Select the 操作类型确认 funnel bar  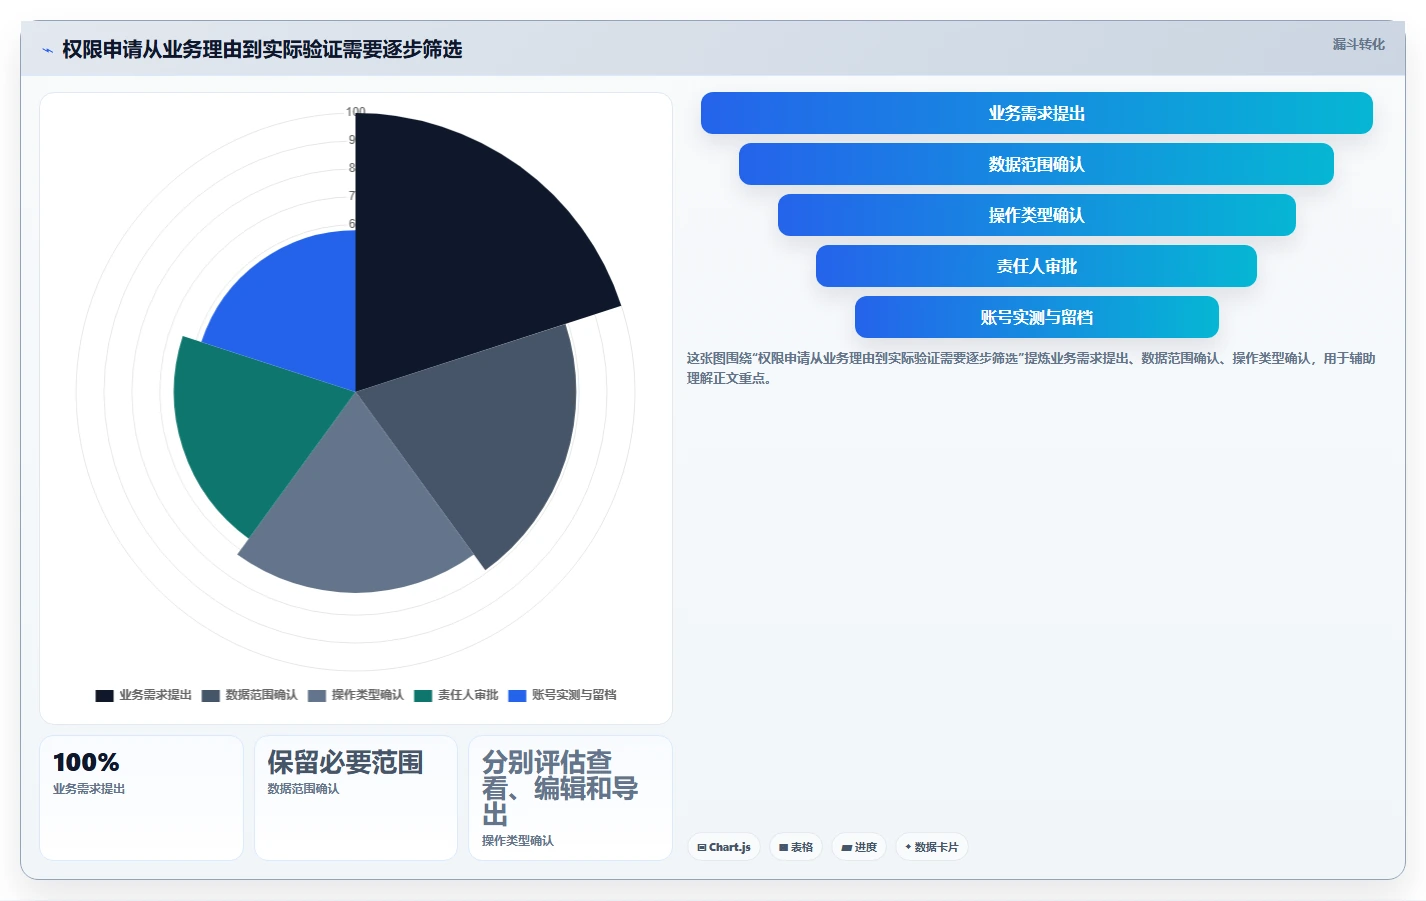coord(1036,215)
